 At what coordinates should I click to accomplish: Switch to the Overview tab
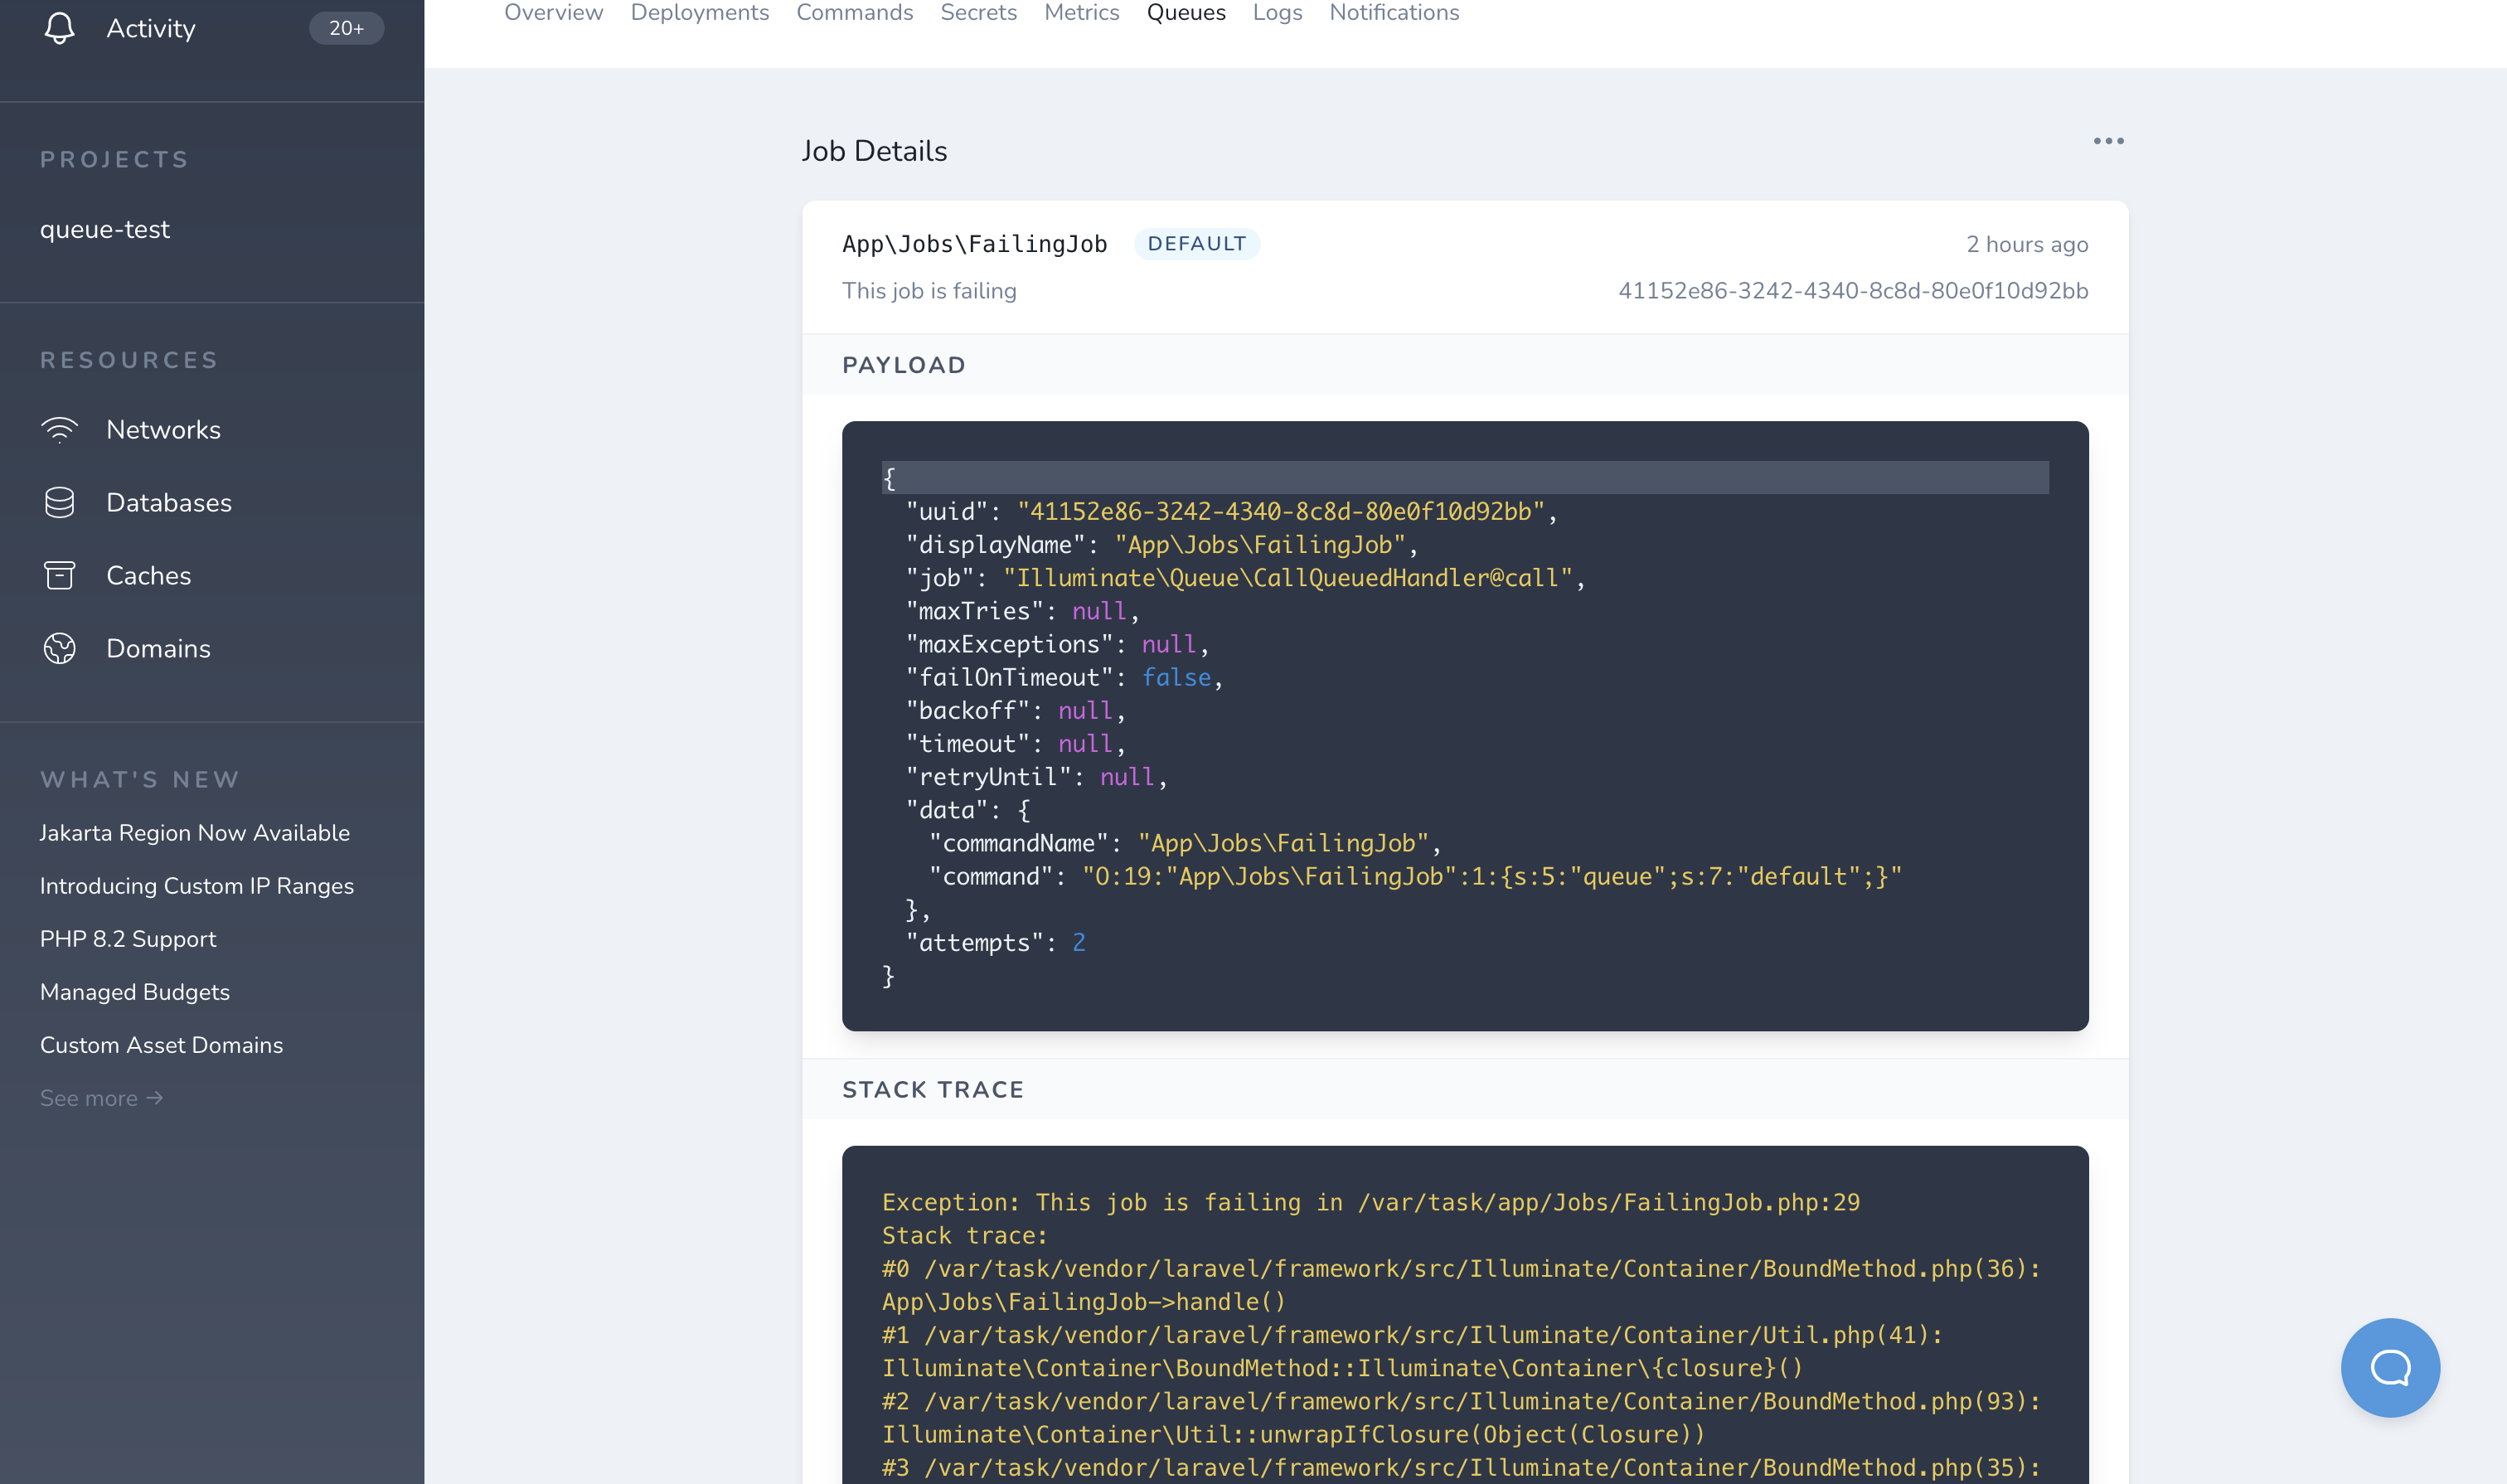(x=553, y=13)
